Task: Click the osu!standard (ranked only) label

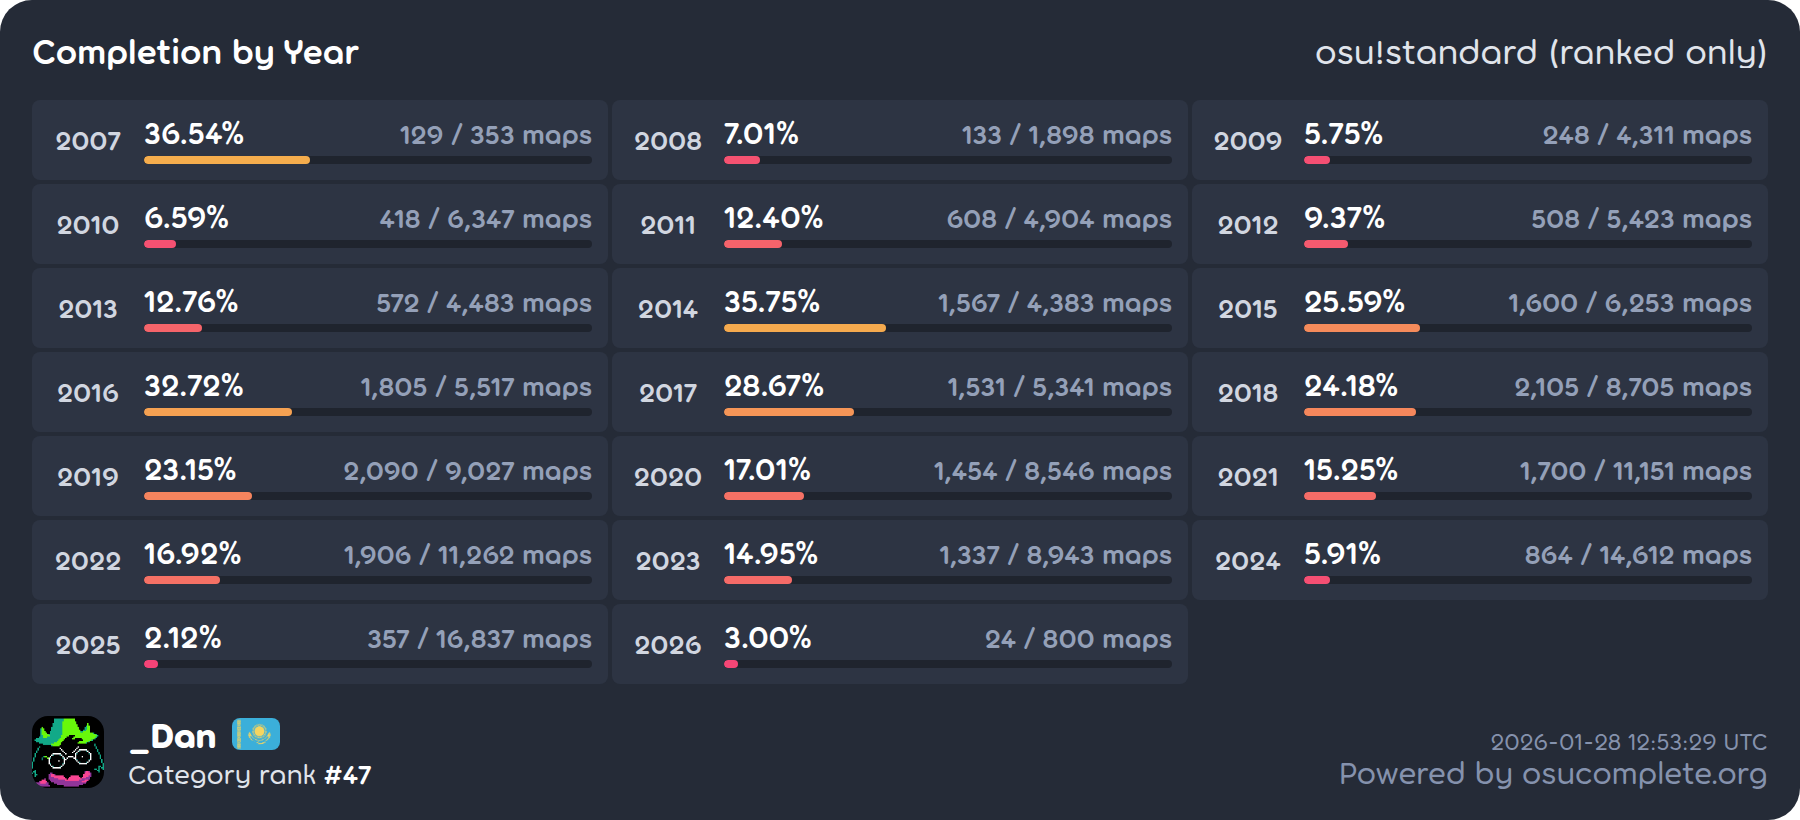Action: pyautogui.click(x=1540, y=52)
